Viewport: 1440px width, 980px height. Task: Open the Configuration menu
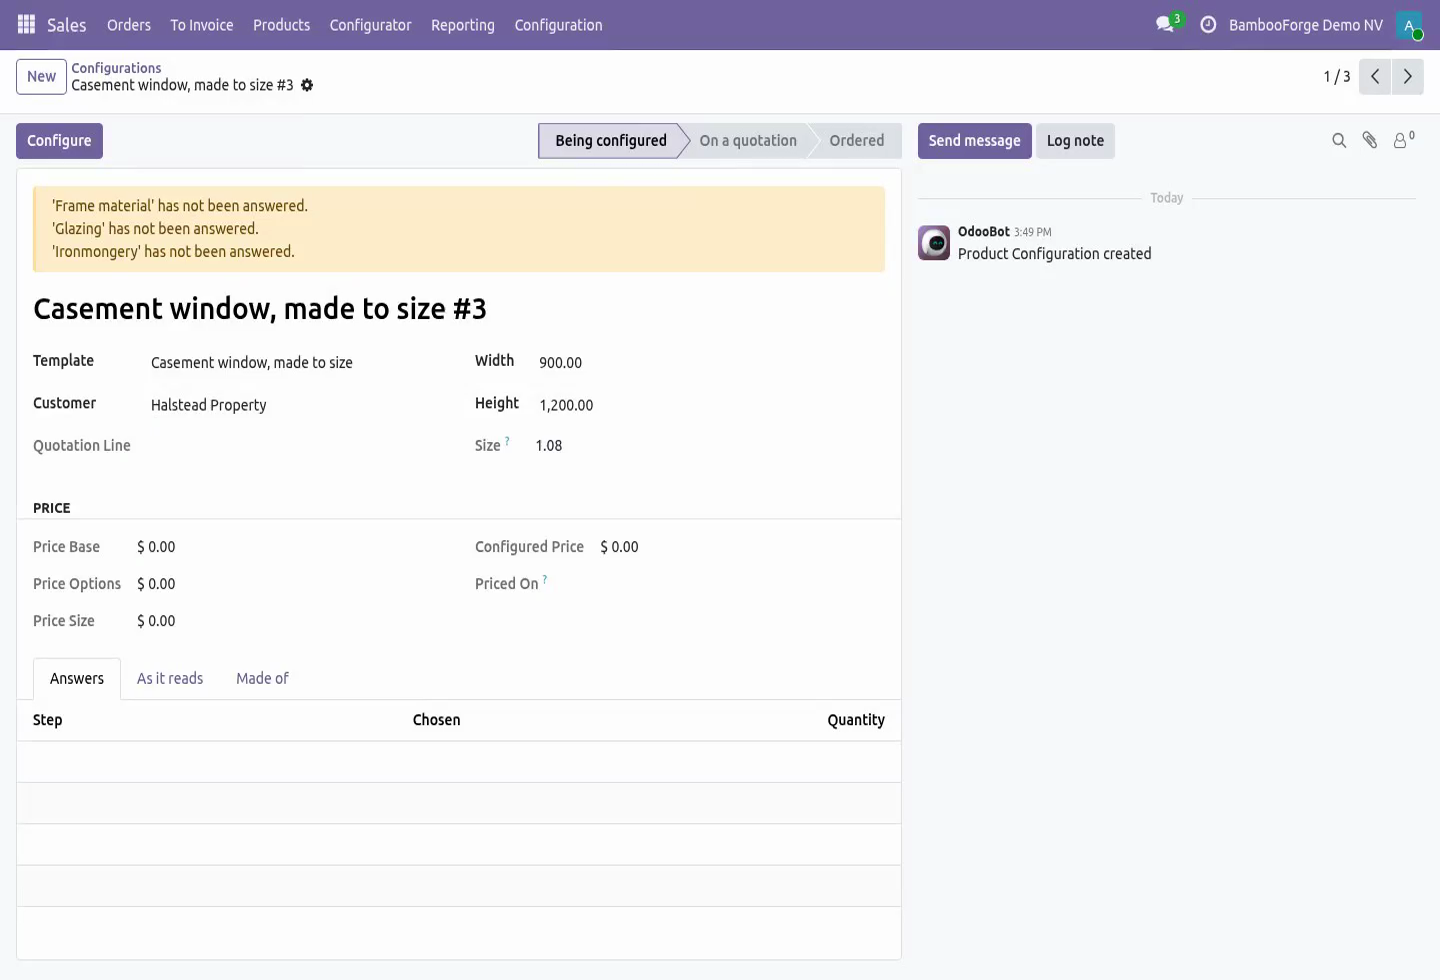[558, 25]
